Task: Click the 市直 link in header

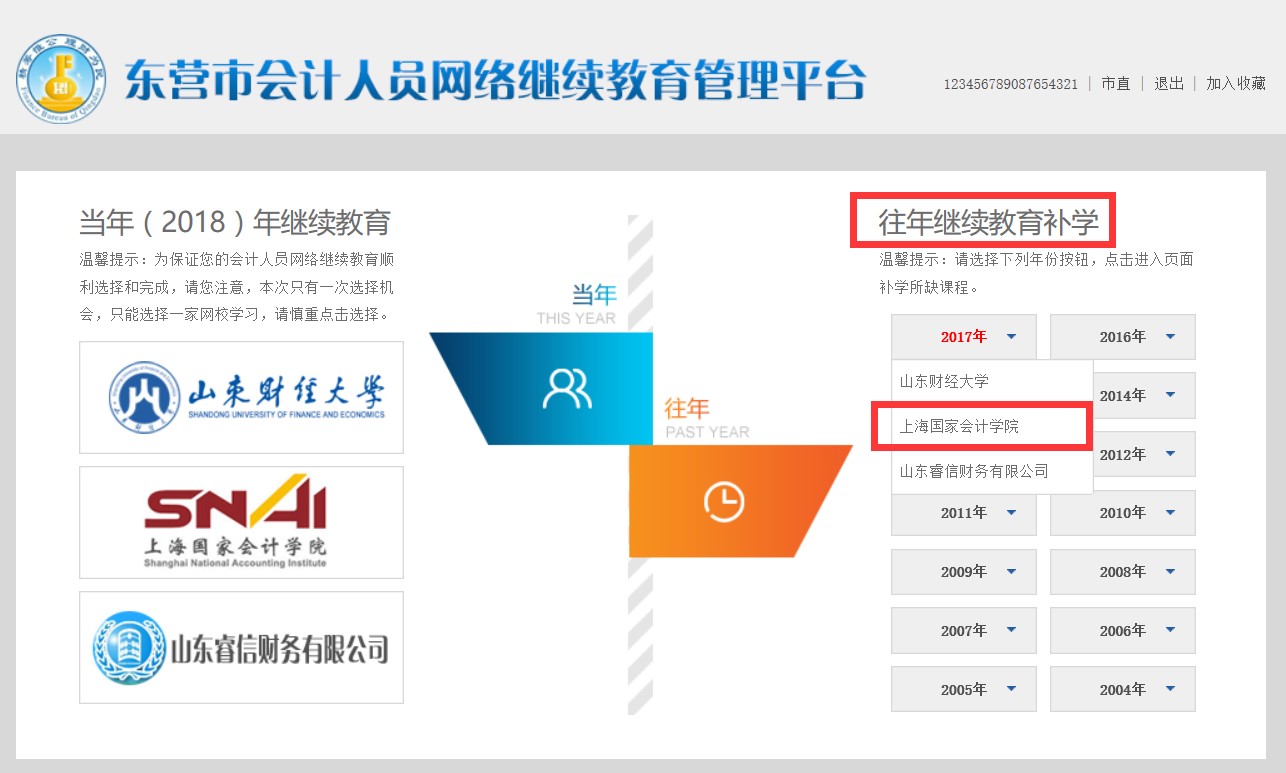Action: click(1116, 84)
